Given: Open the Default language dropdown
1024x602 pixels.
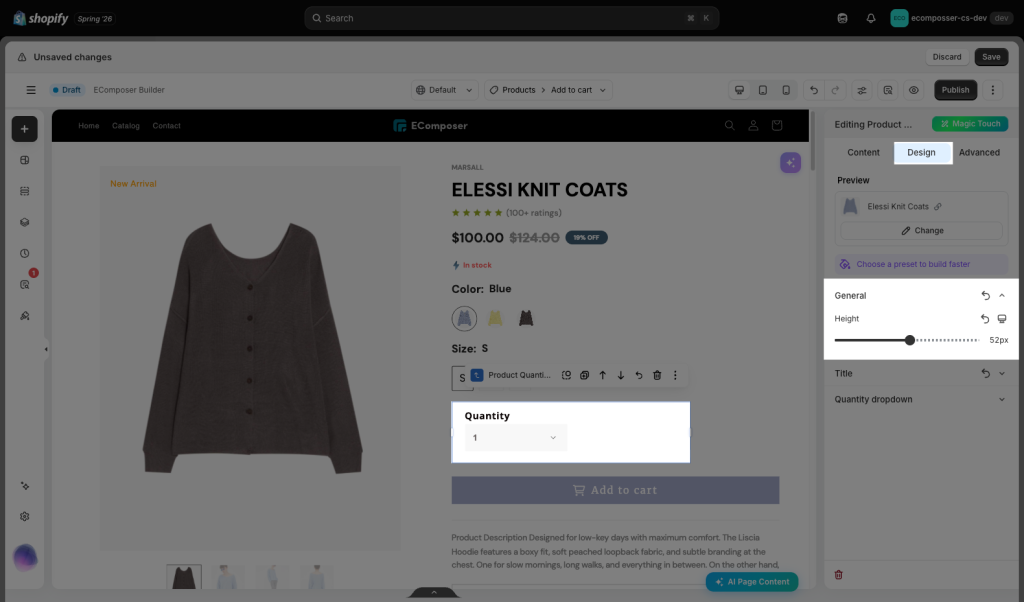Looking at the screenshot, I should pyautogui.click(x=444, y=90).
